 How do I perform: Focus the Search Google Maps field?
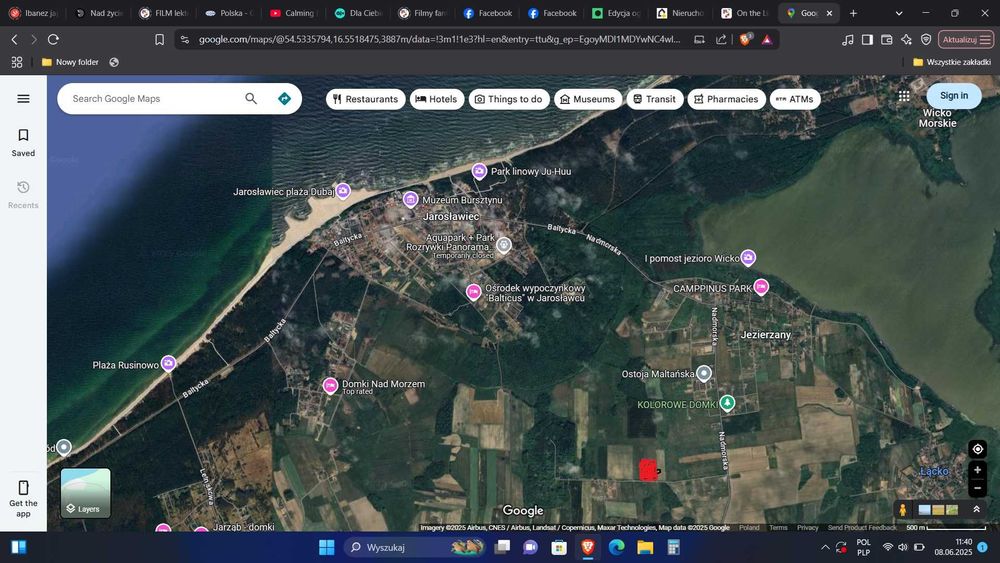click(x=153, y=98)
